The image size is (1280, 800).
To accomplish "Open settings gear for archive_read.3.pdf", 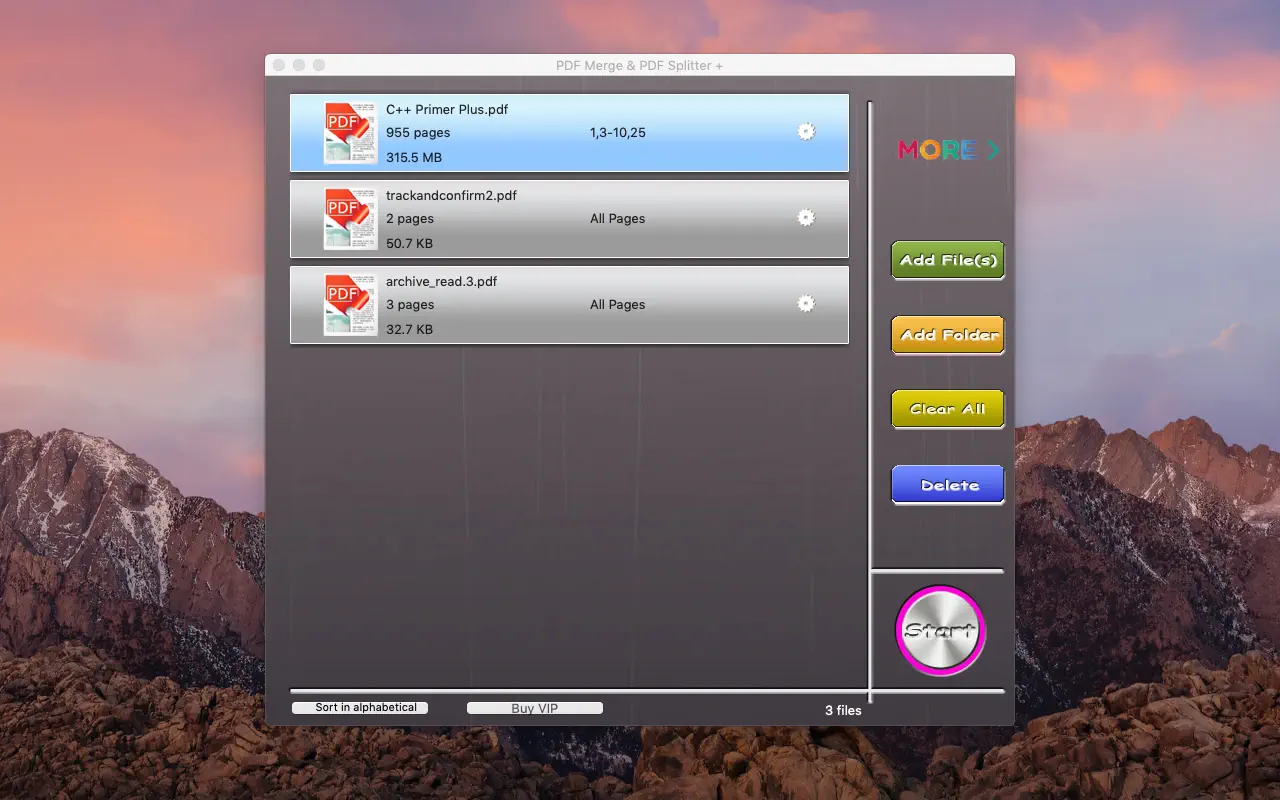I will click(x=806, y=304).
